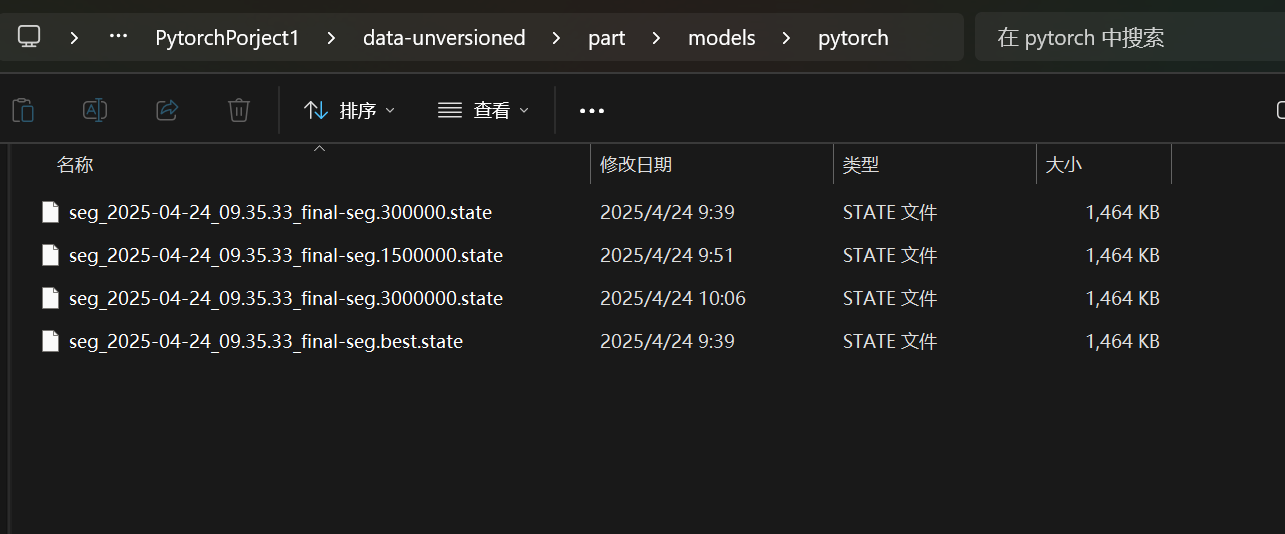
Task: Show hidden breadcrumb path via ellipsis
Action: point(118,38)
